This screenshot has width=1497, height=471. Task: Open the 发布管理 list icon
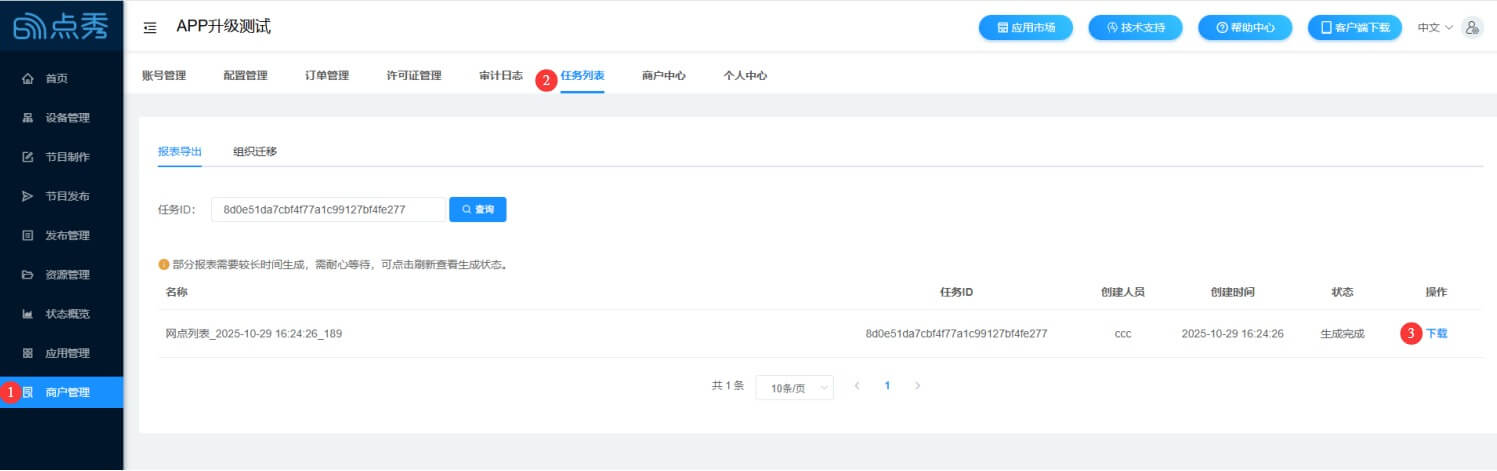pyautogui.click(x=28, y=236)
